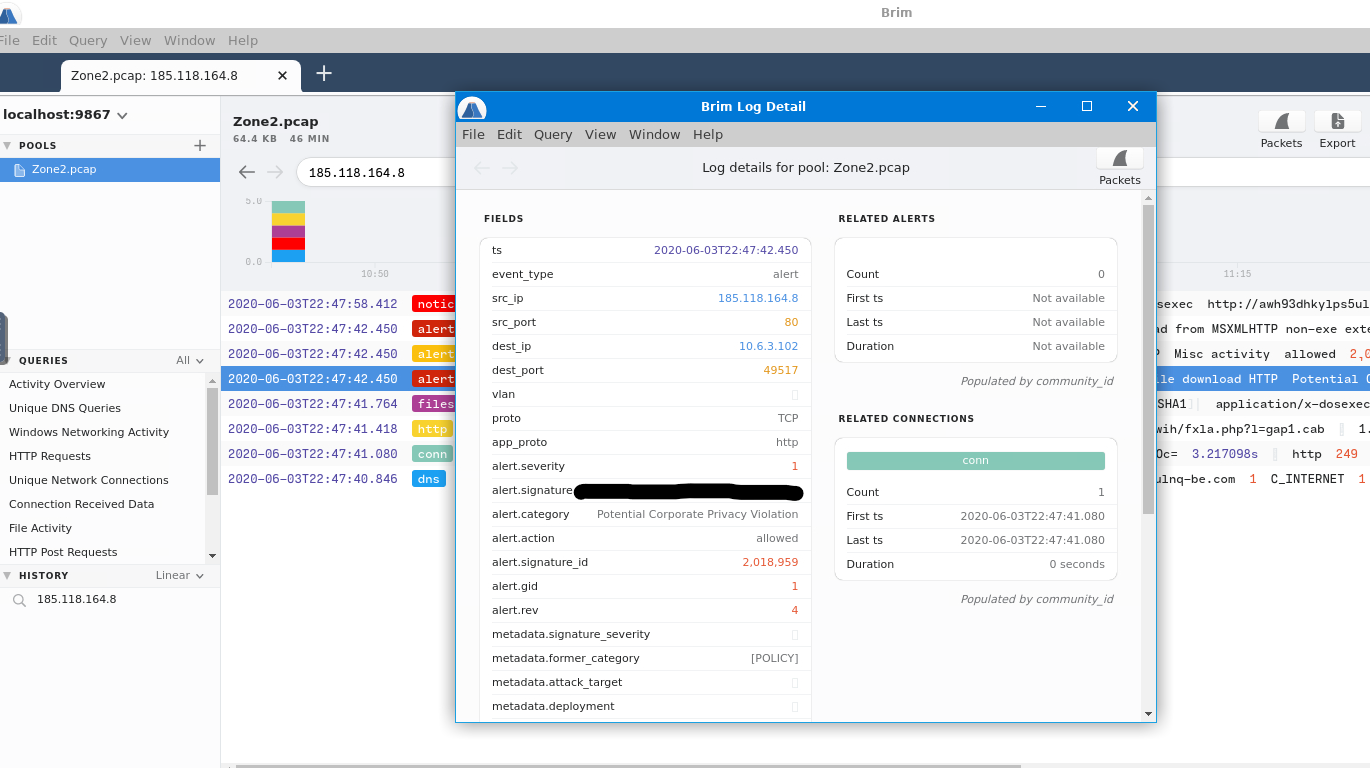This screenshot has width=1370, height=768.
Task: Open the localhost:9867 connection dropdown
Action: [65, 115]
